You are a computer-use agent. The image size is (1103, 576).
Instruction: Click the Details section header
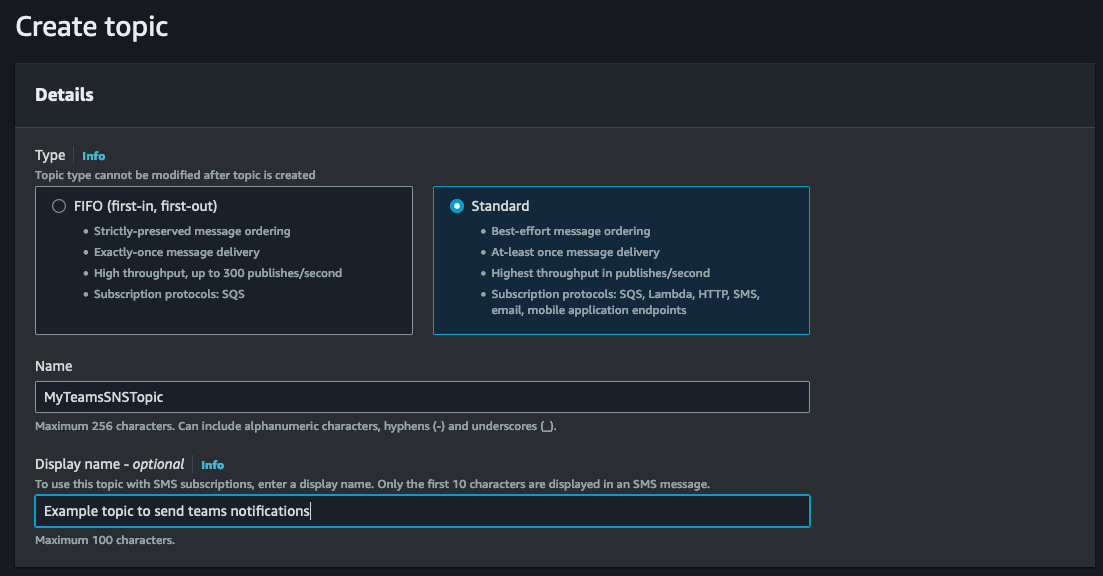(x=64, y=95)
